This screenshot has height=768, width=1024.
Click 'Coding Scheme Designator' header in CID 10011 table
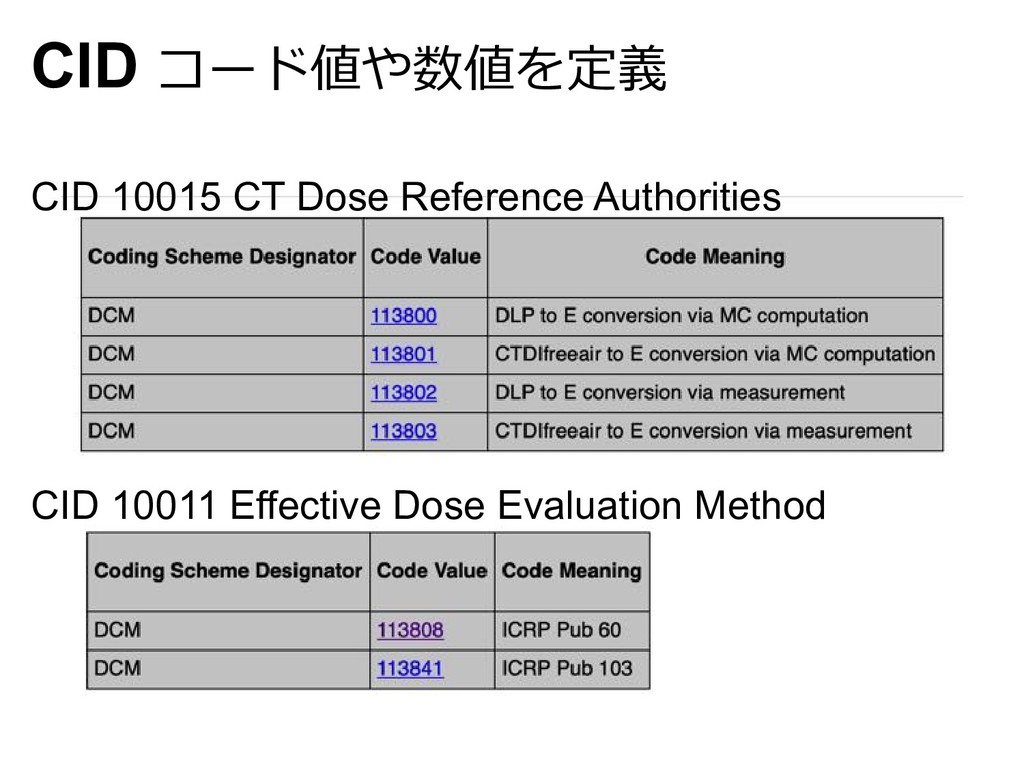[x=228, y=571]
